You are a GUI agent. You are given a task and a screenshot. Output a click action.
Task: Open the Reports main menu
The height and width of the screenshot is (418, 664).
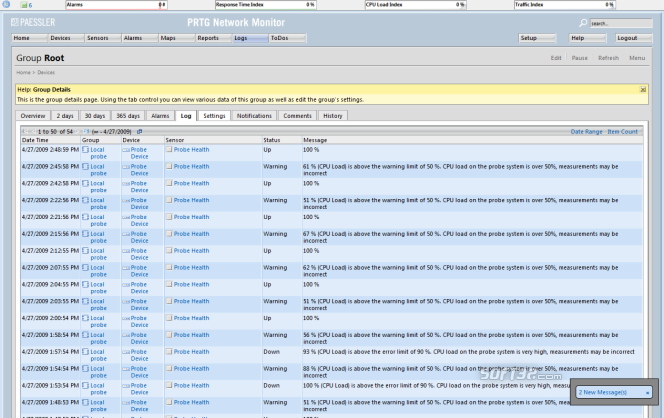[x=213, y=38]
